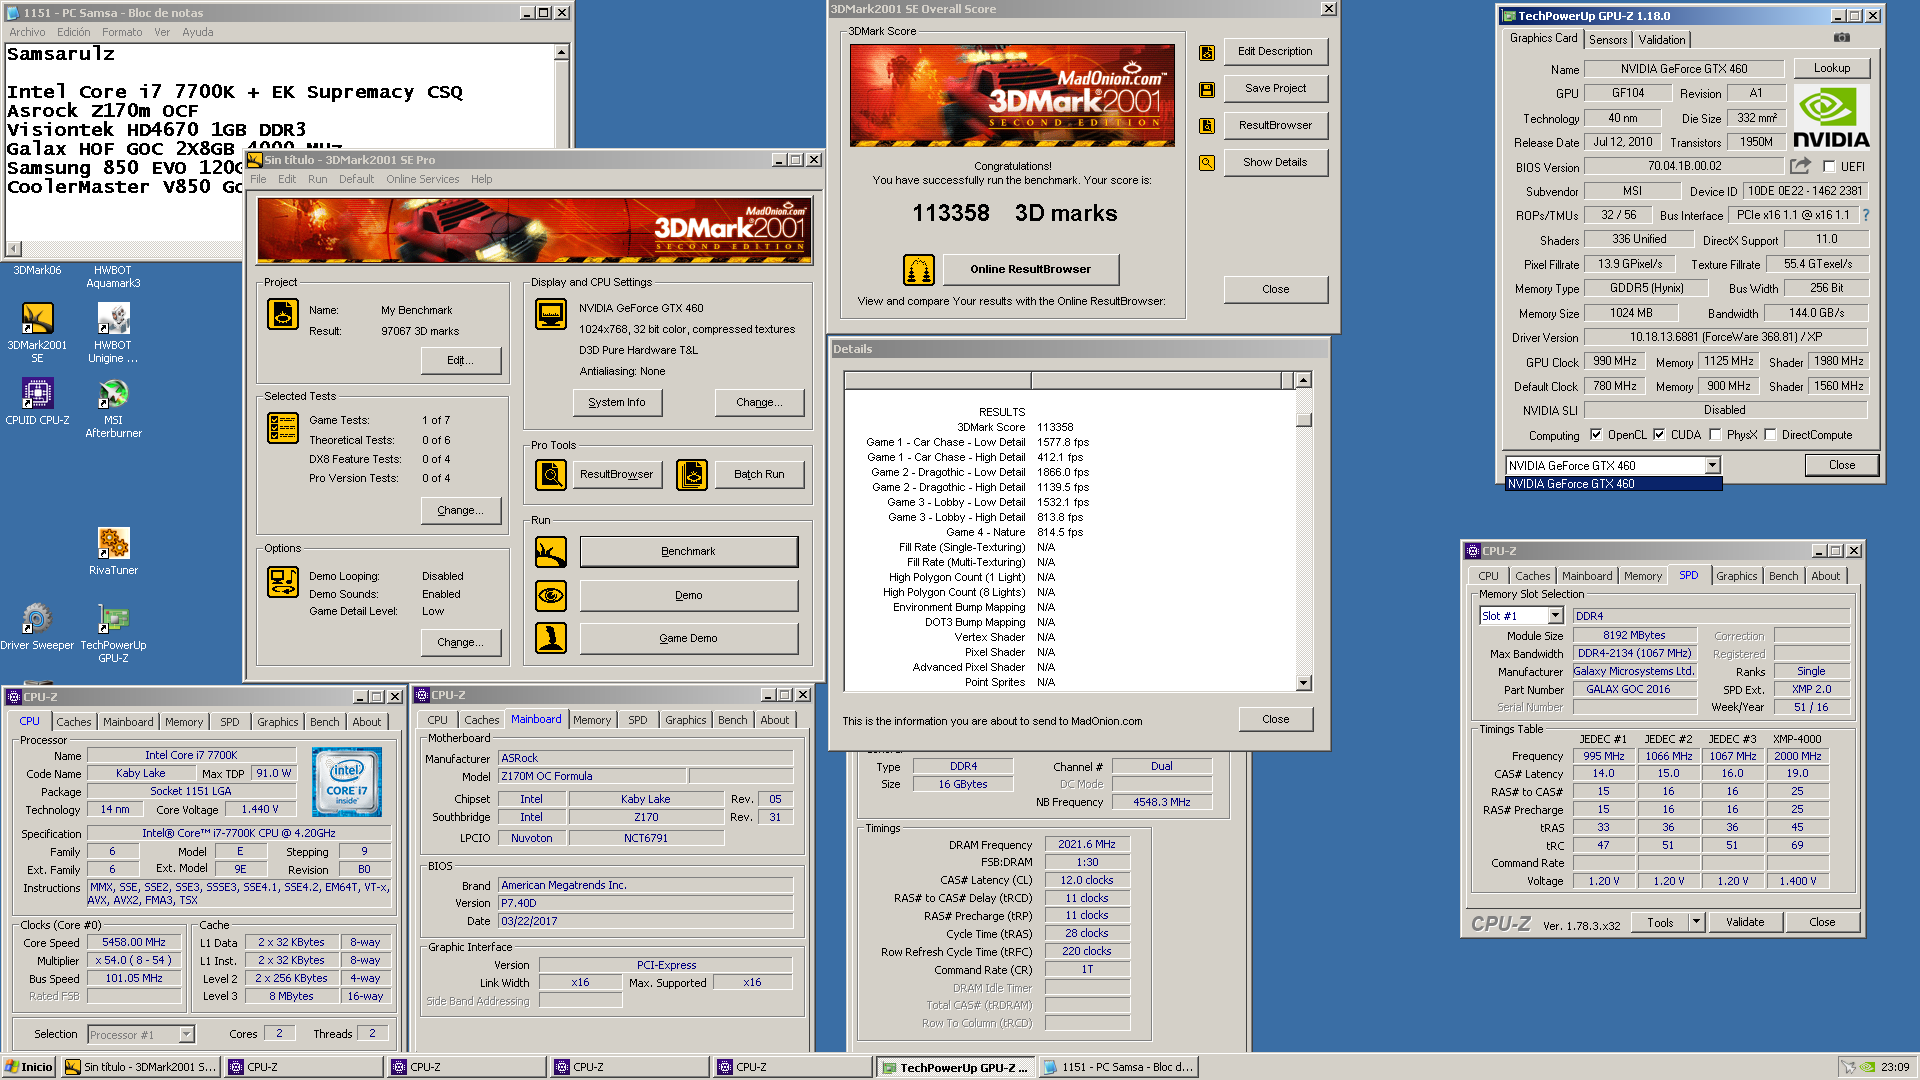
Task: Open the Formato menu in Bloc de notas
Action: (x=122, y=32)
